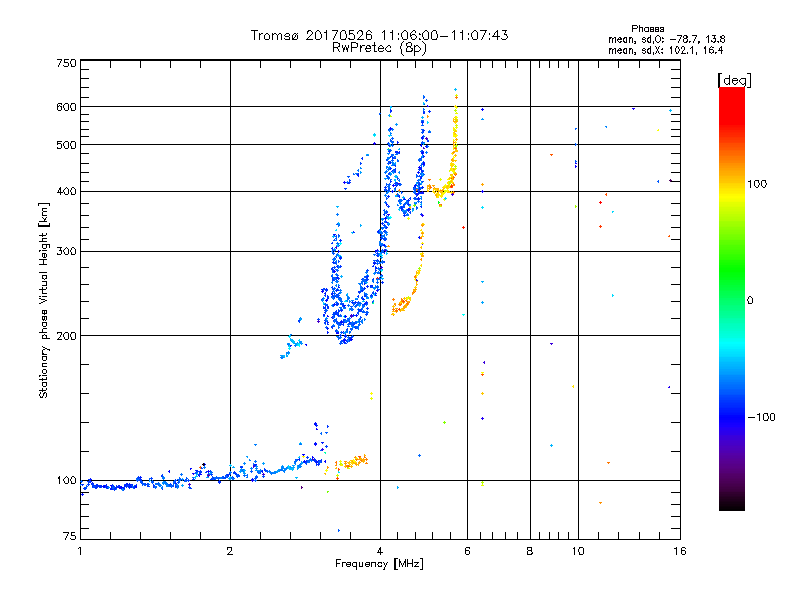Click the plot title 'Tromsø 20170526 11:06:00-11:07:43'
This screenshot has width=800, height=600.
coord(380,35)
